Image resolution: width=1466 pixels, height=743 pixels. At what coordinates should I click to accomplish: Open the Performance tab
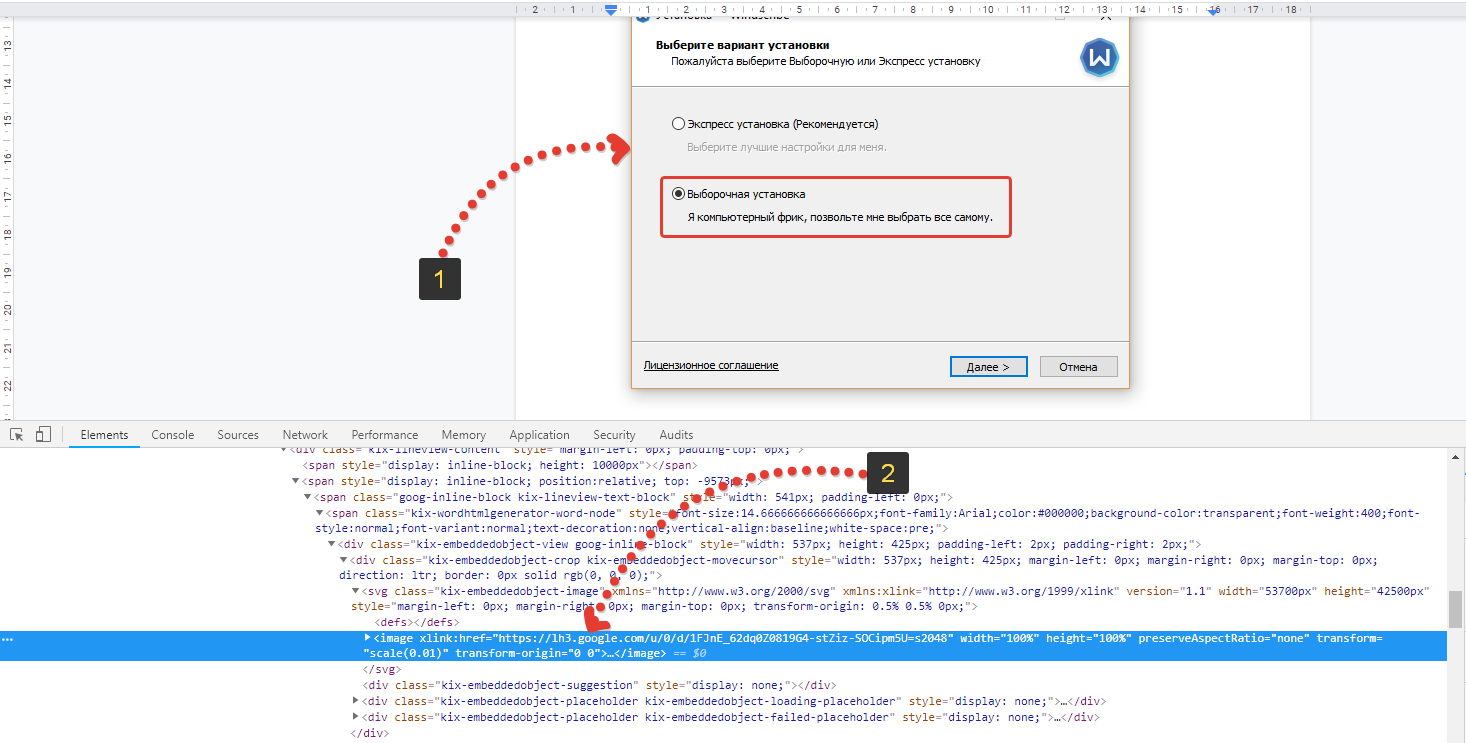pos(385,435)
